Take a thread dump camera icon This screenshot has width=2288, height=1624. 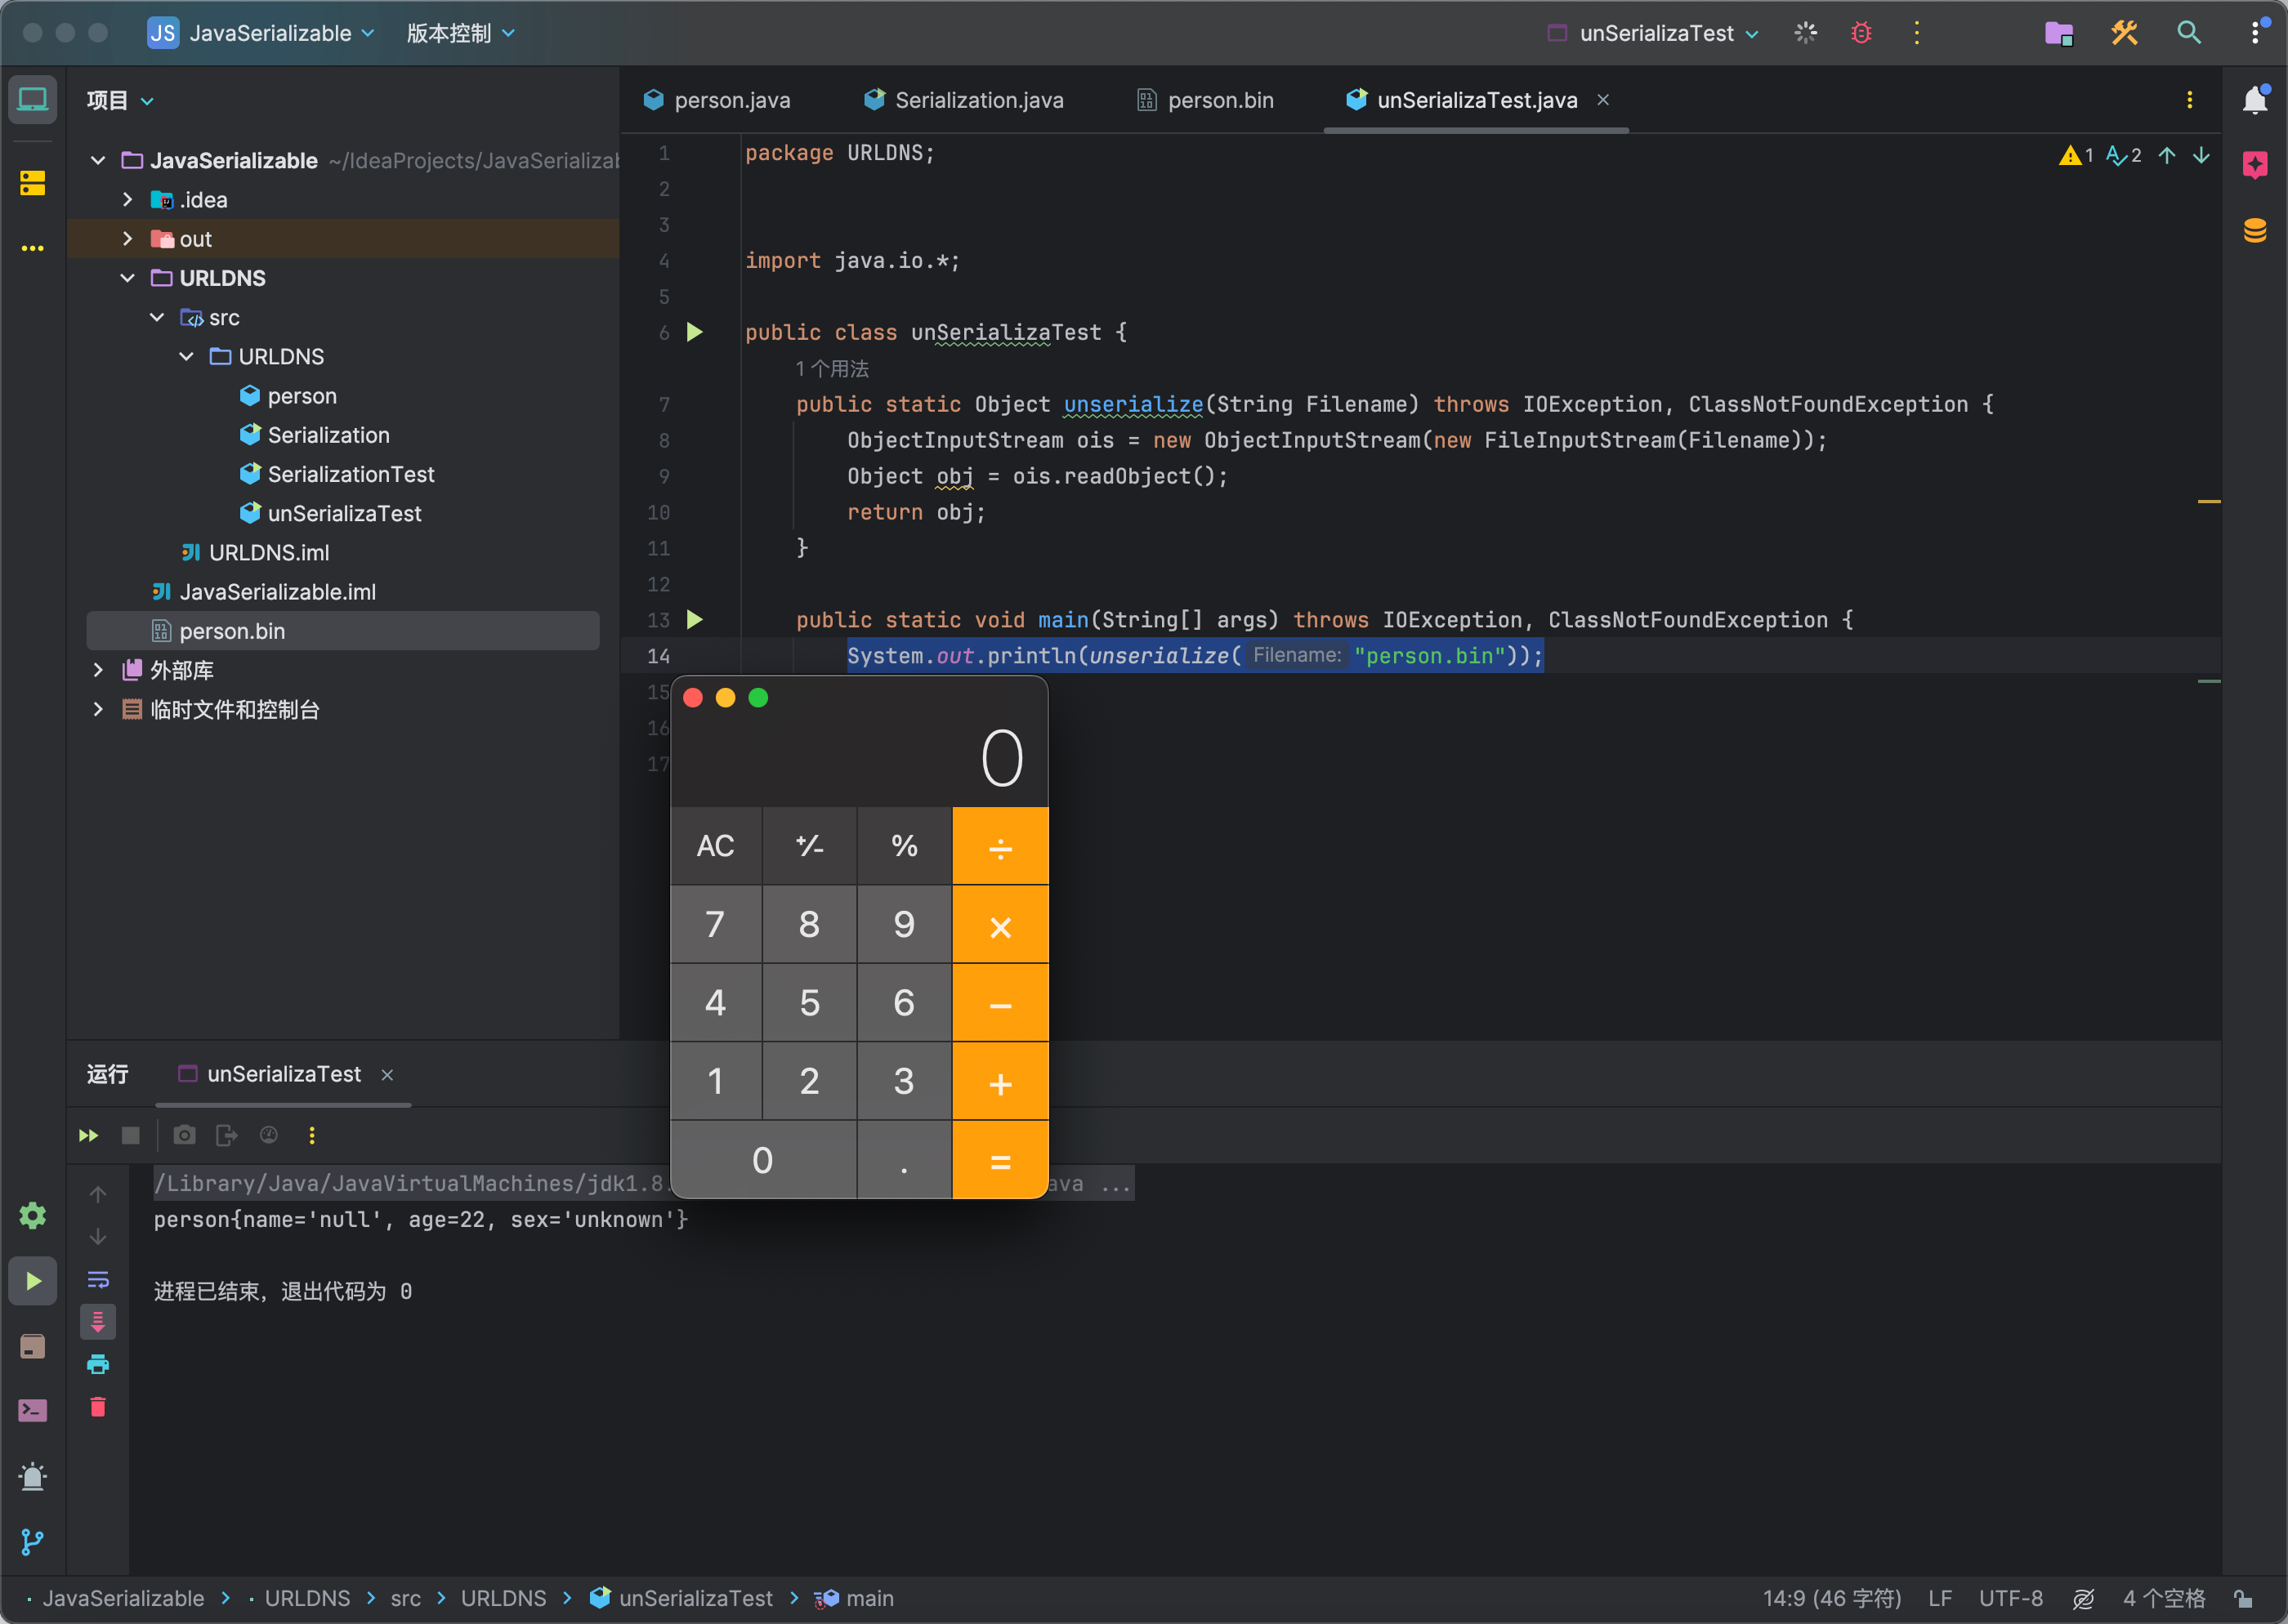tap(184, 1135)
